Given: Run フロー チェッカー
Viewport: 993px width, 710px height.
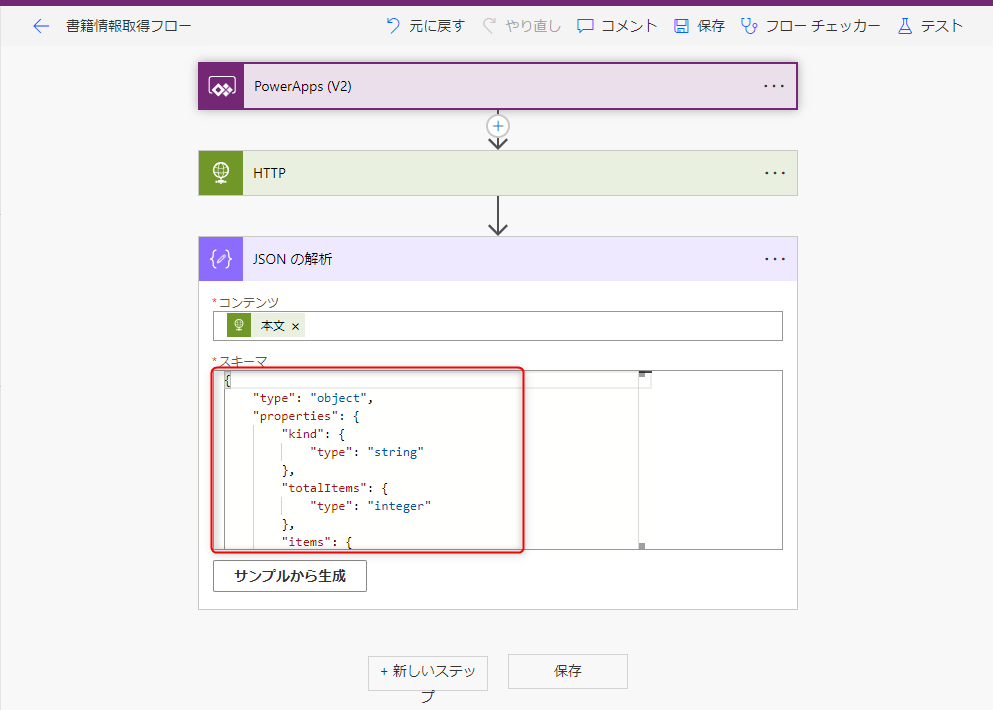Looking at the screenshot, I should tap(810, 26).
